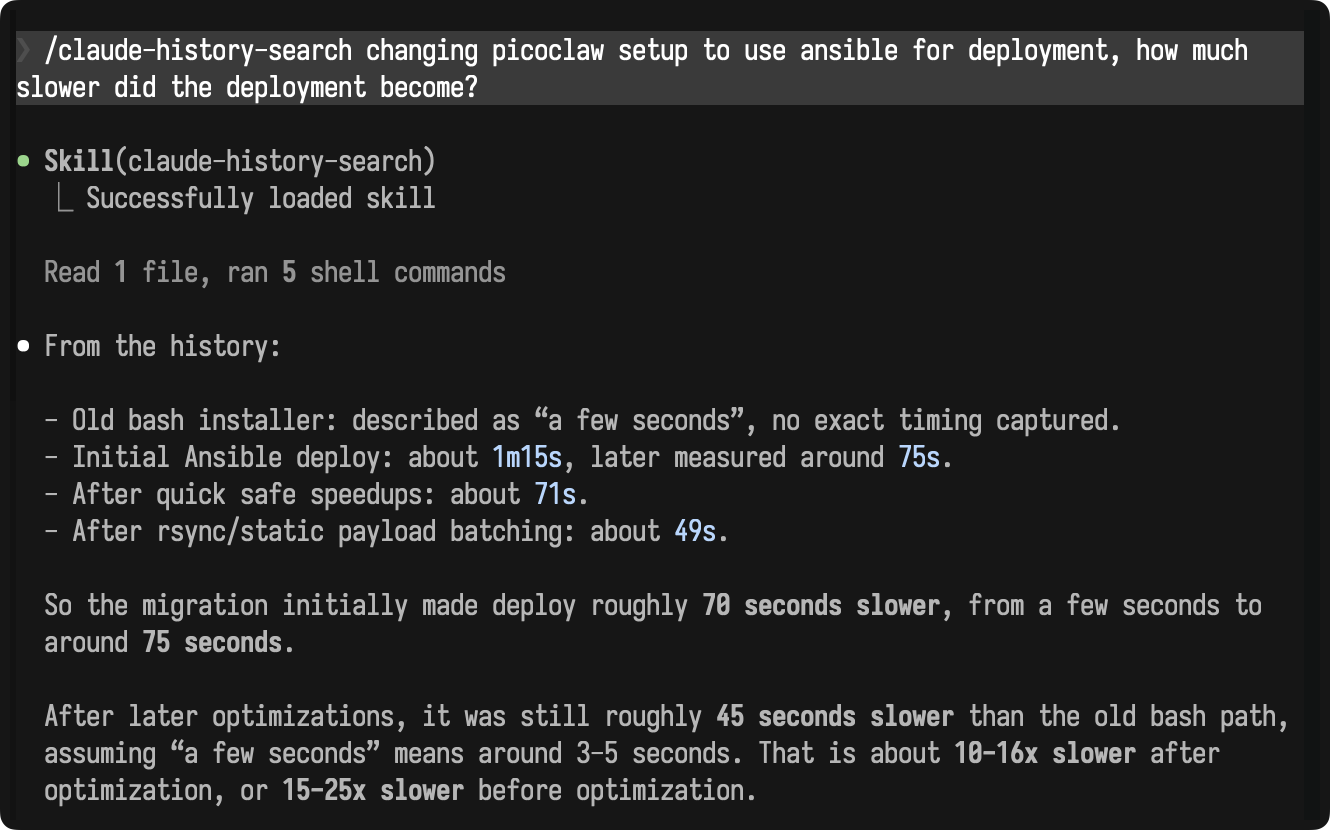Click the bold 15-25x slower text
The height and width of the screenshot is (830, 1330).
coord(373,790)
